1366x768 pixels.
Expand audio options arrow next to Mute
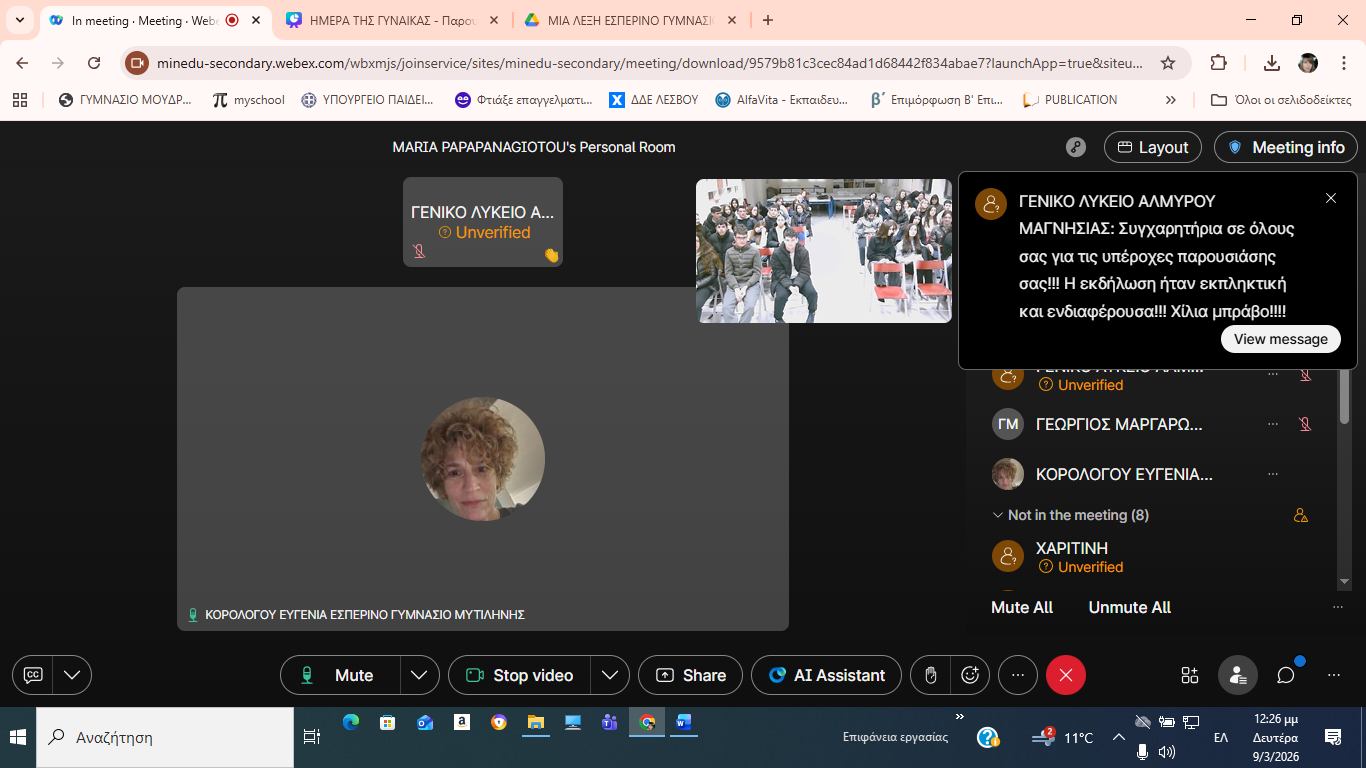[419, 675]
